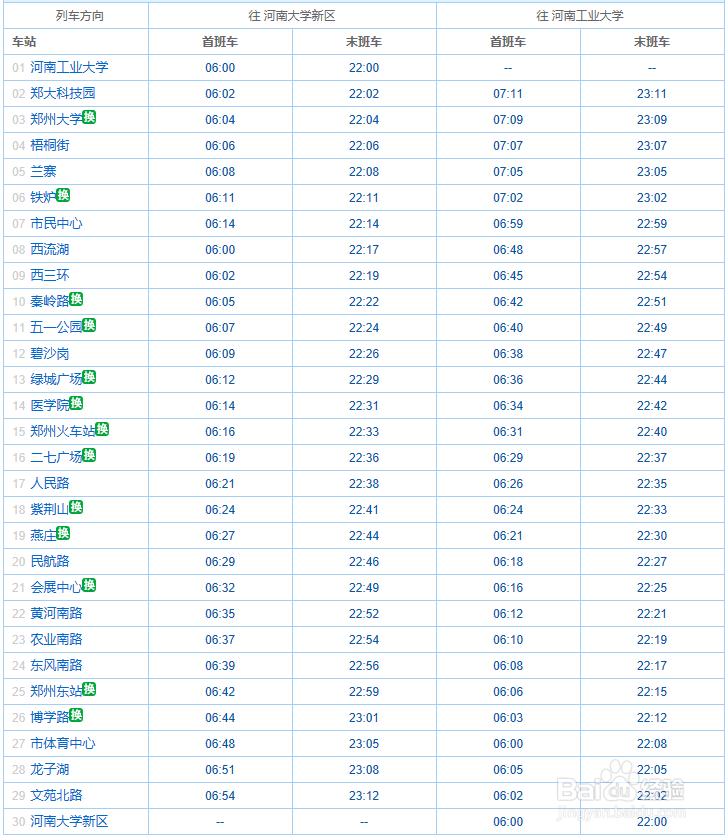This screenshot has width=726, height=837.
Task: Click the transfer icon beside 秦岭路
Action: (x=76, y=299)
